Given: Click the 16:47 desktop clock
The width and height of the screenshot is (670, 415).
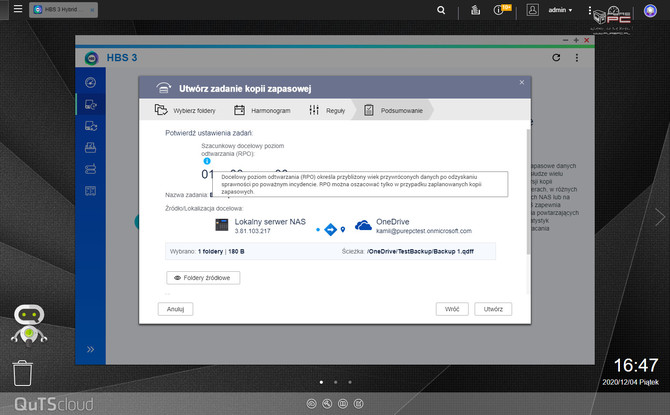Looking at the screenshot, I should (x=636, y=365).
